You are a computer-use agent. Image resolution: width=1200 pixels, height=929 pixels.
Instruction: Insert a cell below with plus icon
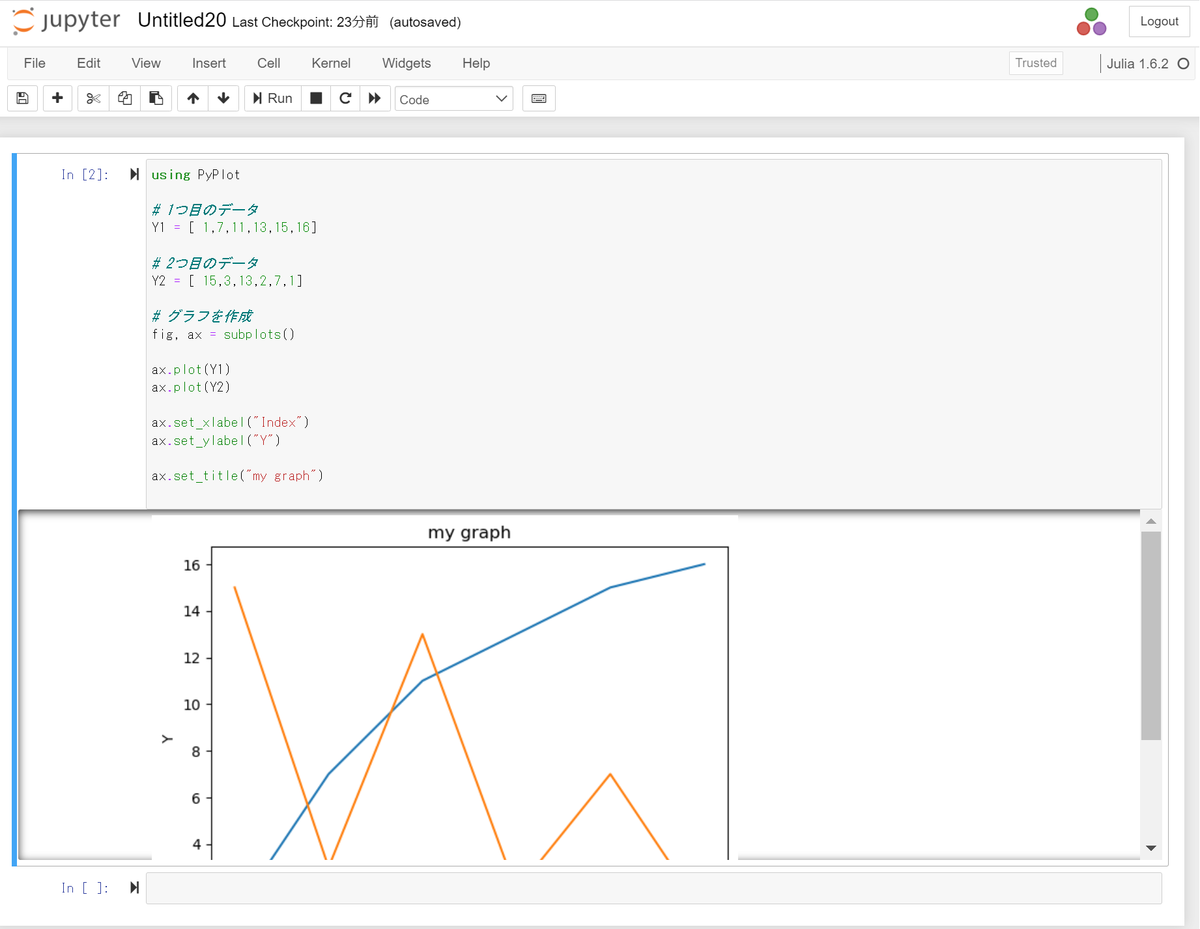pos(57,98)
